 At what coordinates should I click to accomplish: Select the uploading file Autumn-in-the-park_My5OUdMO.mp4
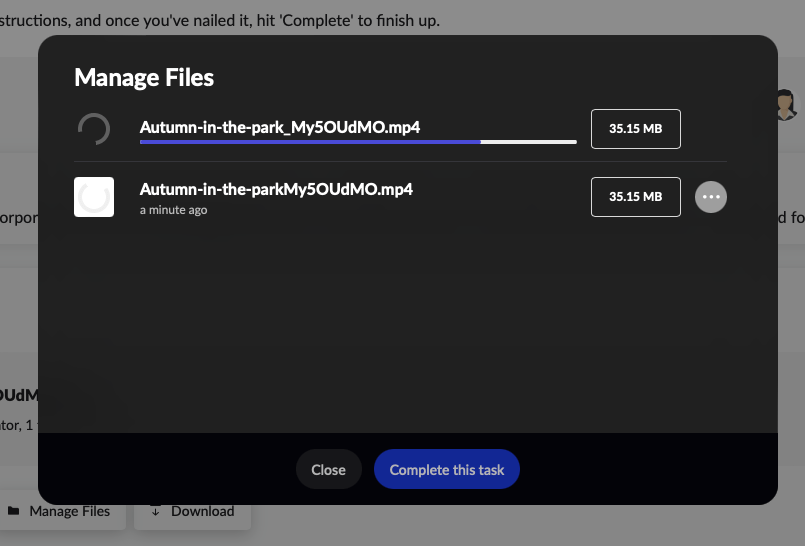(x=279, y=127)
